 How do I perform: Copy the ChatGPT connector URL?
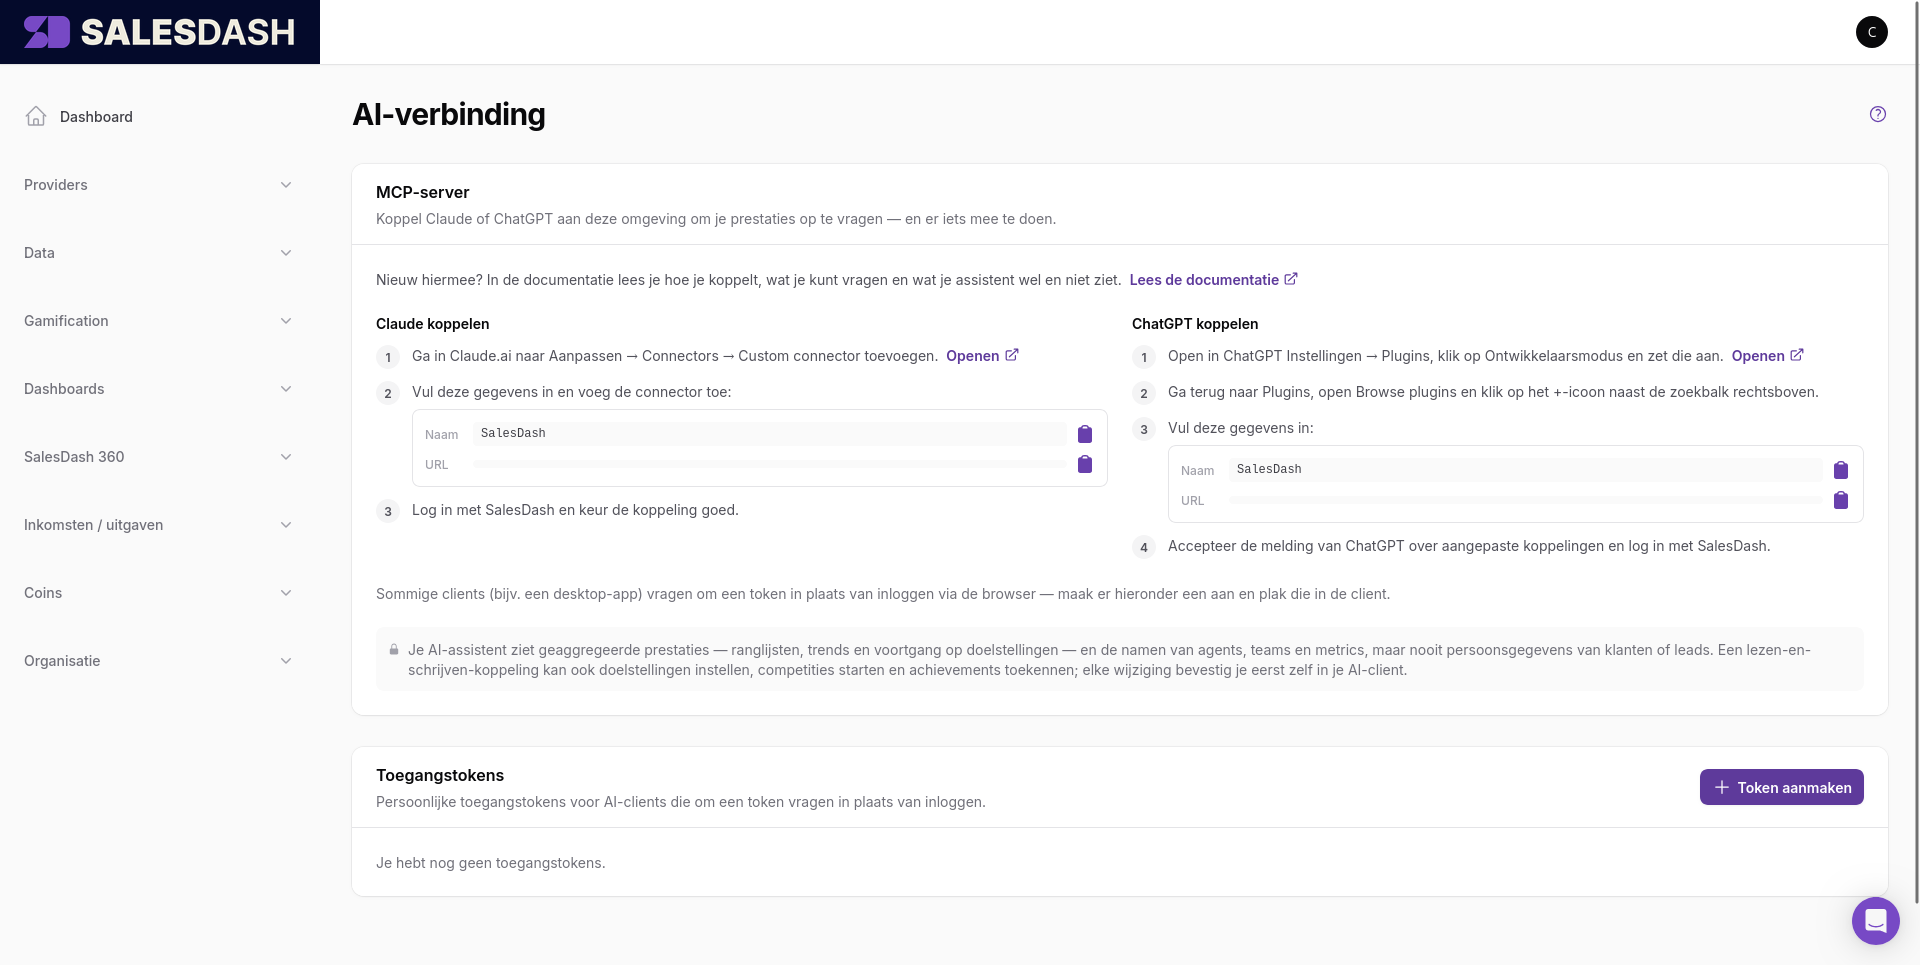pos(1841,500)
